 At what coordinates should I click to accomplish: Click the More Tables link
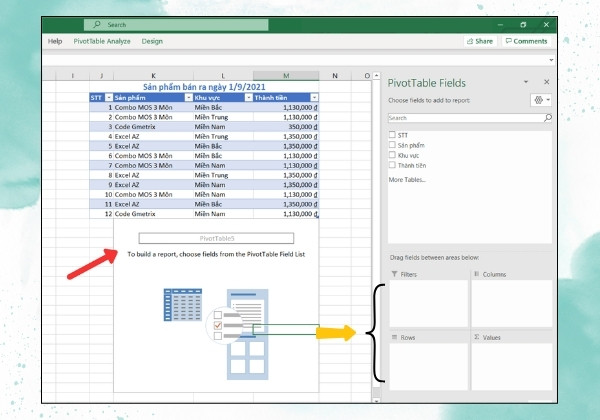(407, 179)
